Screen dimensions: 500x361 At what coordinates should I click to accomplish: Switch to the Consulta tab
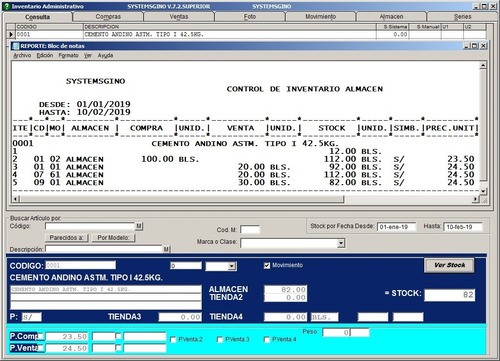37,17
